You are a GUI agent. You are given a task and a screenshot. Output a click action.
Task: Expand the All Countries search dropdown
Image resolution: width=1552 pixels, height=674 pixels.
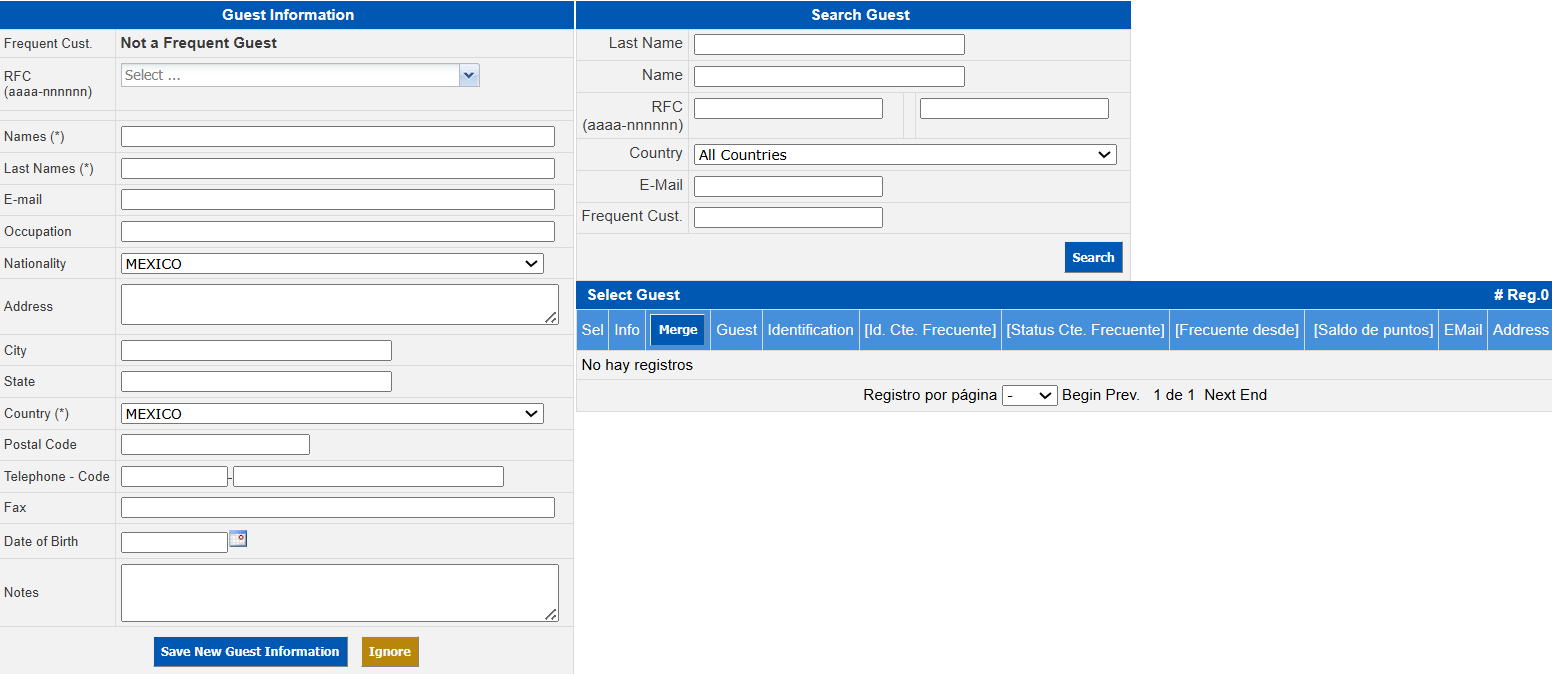coord(904,155)
